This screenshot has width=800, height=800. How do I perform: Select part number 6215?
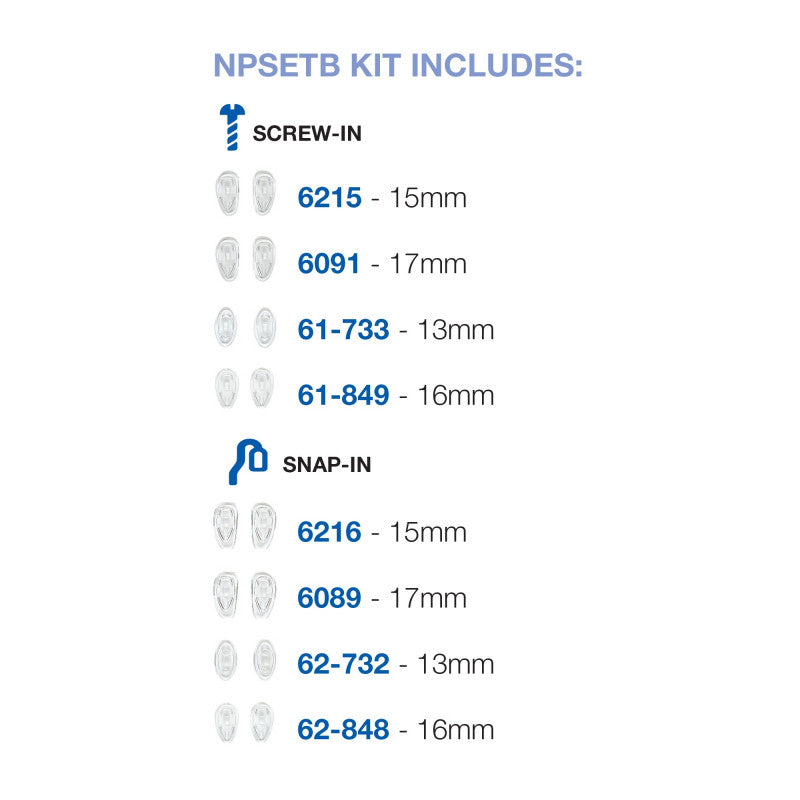329,198
